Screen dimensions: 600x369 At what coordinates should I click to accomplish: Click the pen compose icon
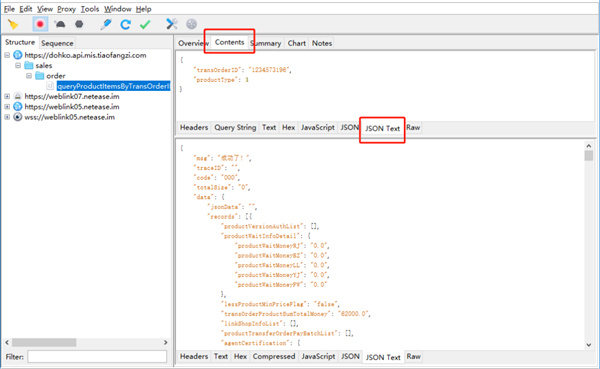106,24
